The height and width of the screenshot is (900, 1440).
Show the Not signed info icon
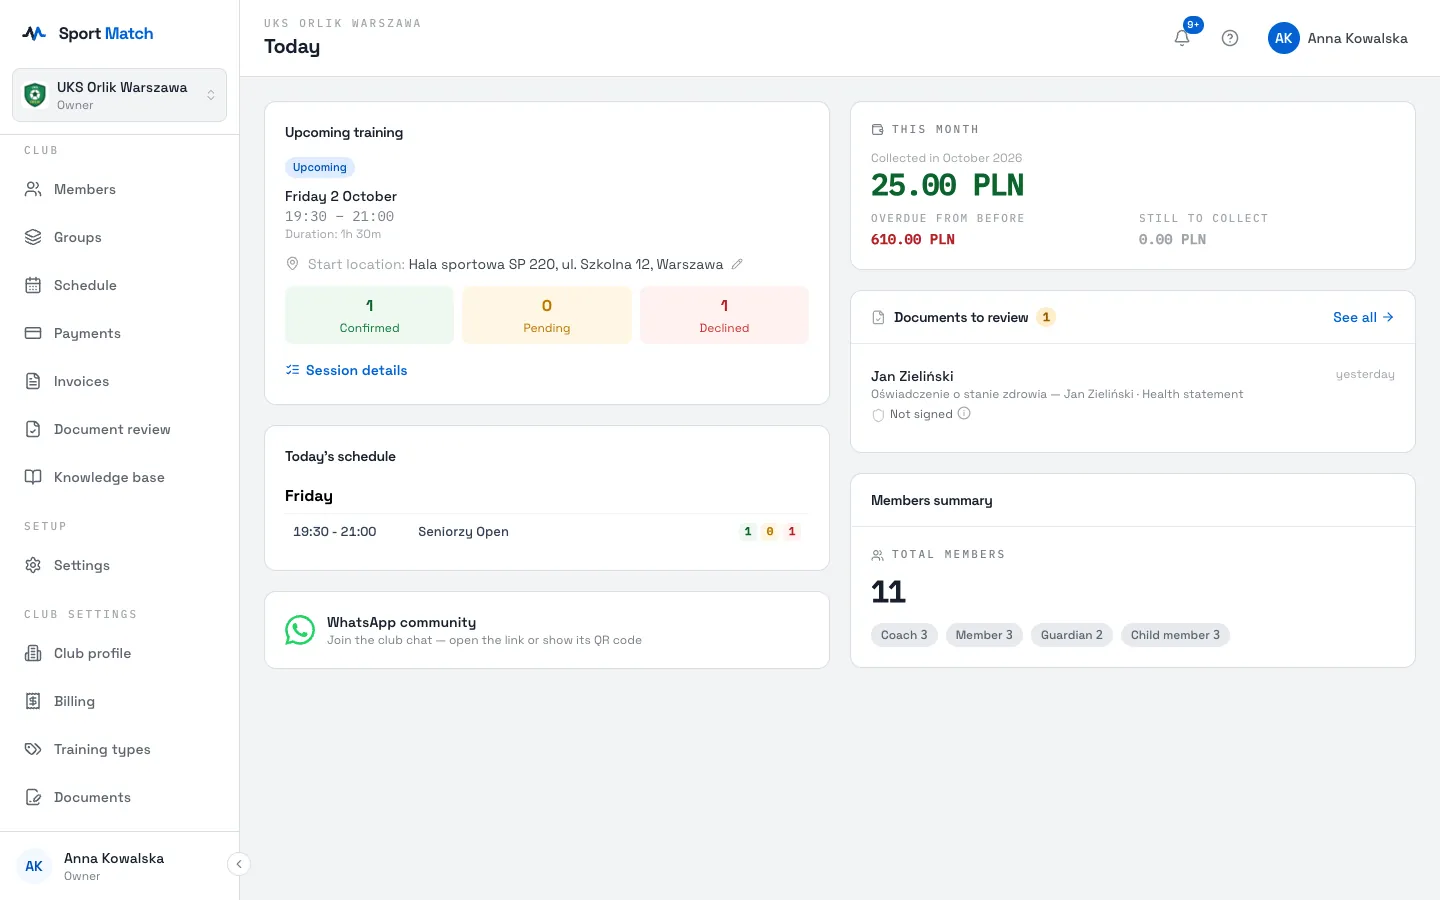(x=964, y=414)
